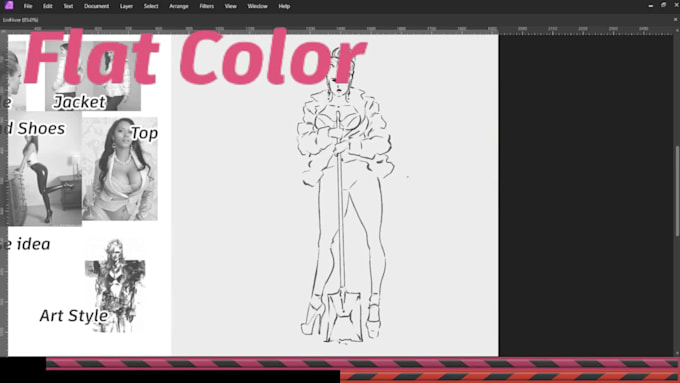This screenshot has width=680, height=383.
Task: Click the vertical scrollbar down arrow
Action: 677,353
